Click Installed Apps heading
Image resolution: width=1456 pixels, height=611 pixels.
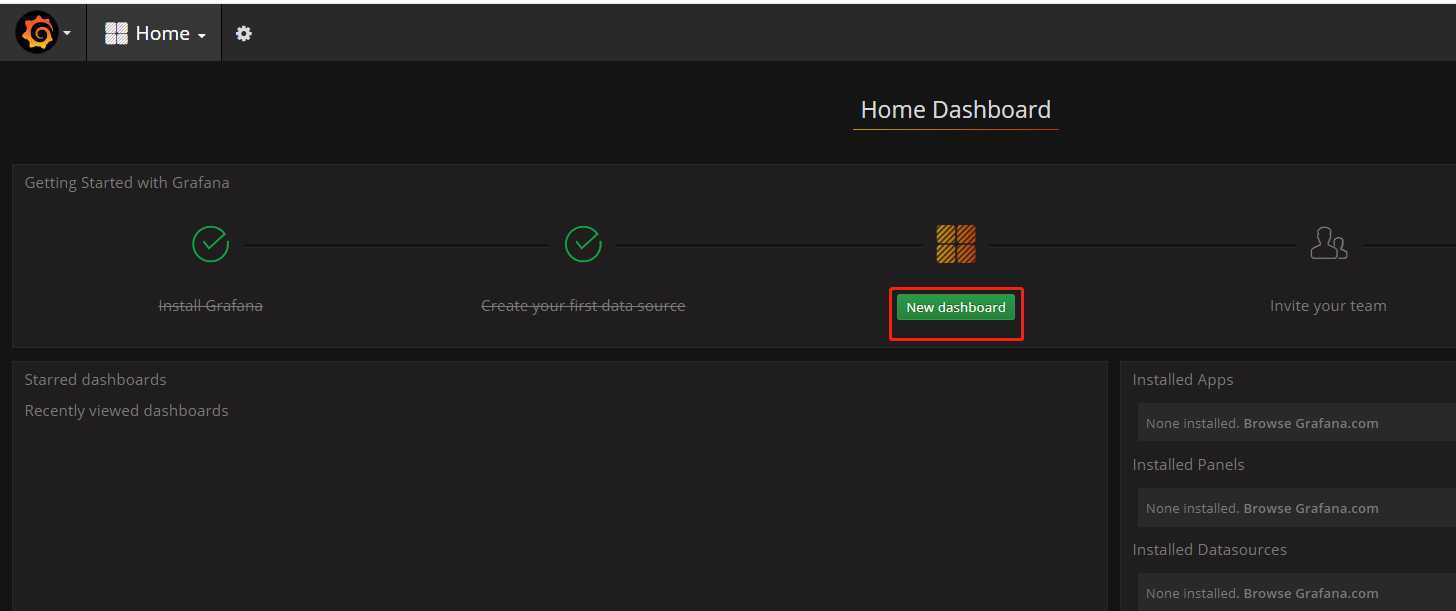point(1183,380)
